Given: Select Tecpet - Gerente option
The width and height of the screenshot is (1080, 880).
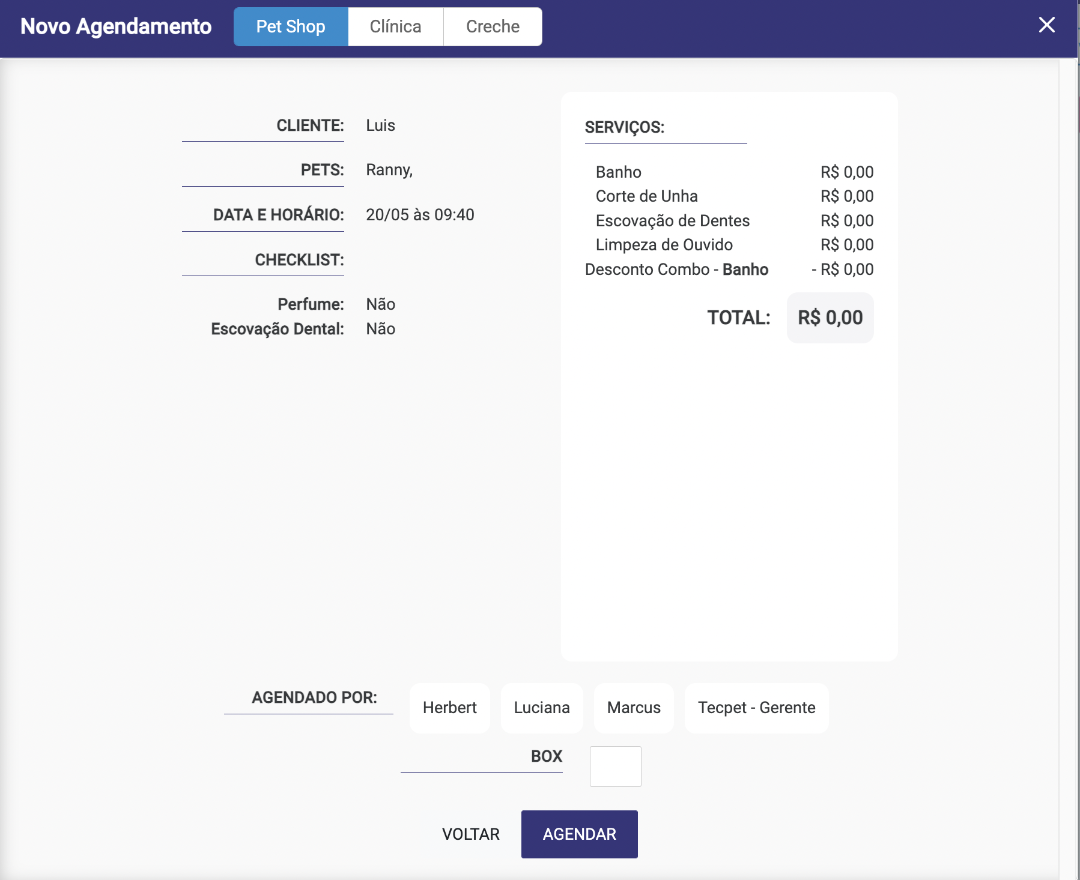Looking at the screenshot, I should coord(757,708).
